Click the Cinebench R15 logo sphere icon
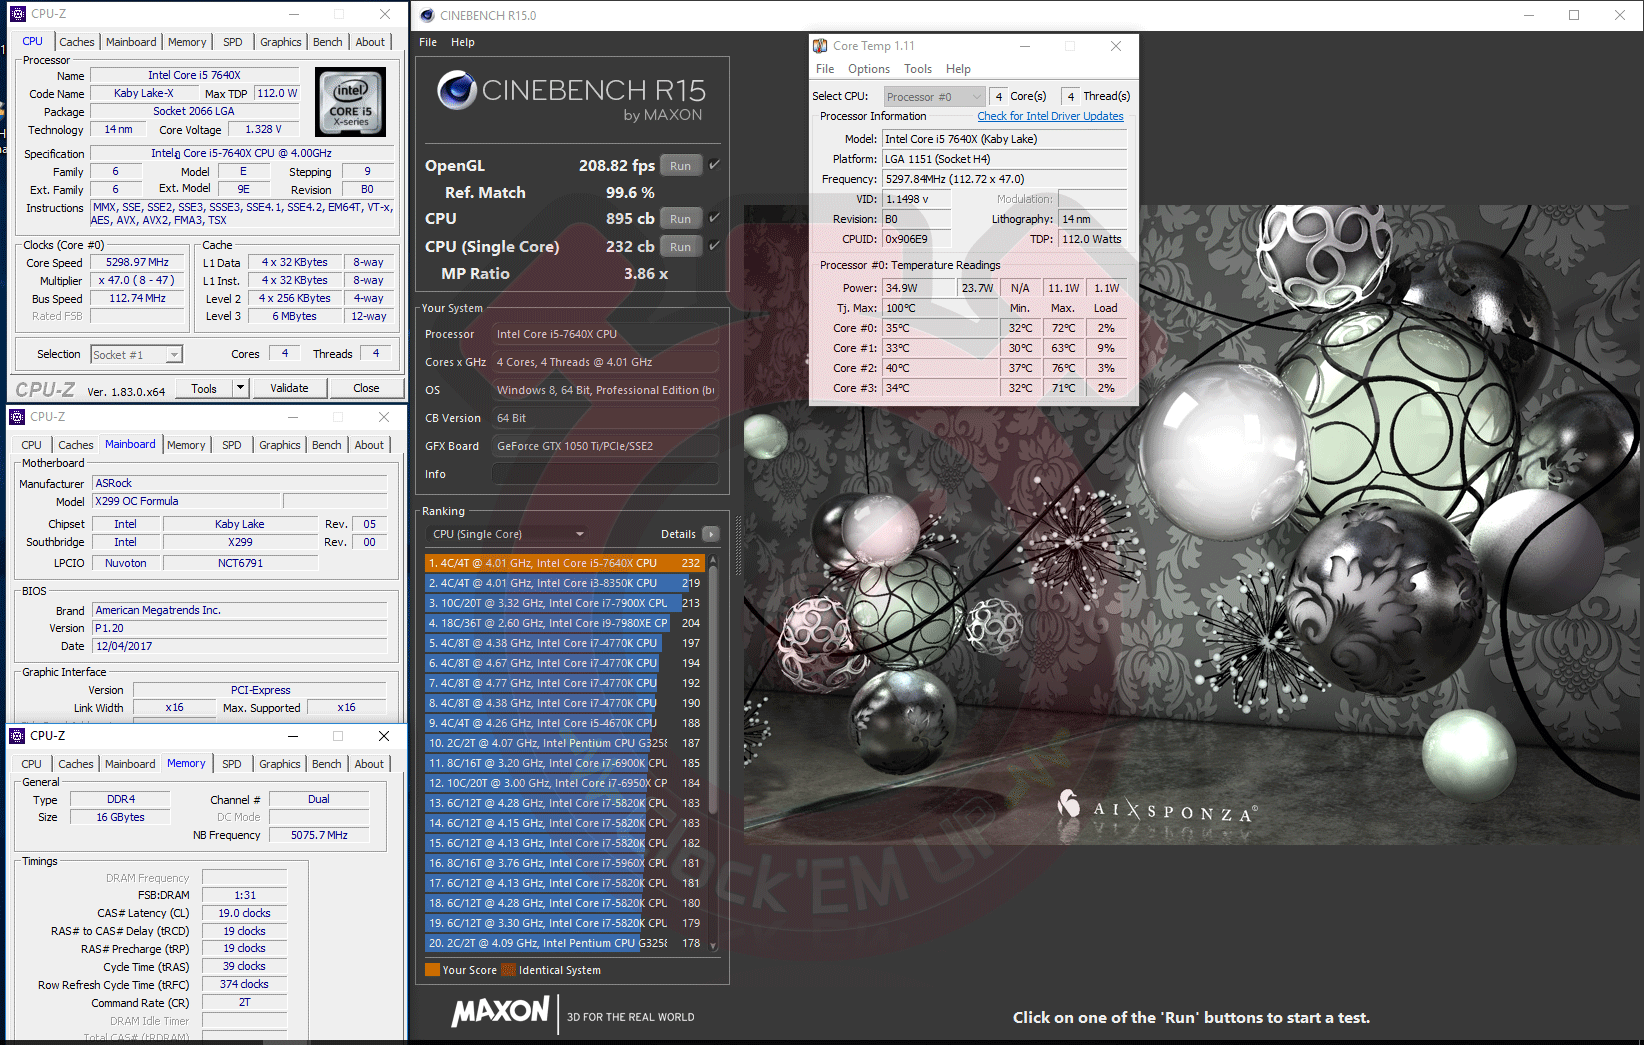The width and height of the screenshot is (1644, 1045). pos(456,91)
